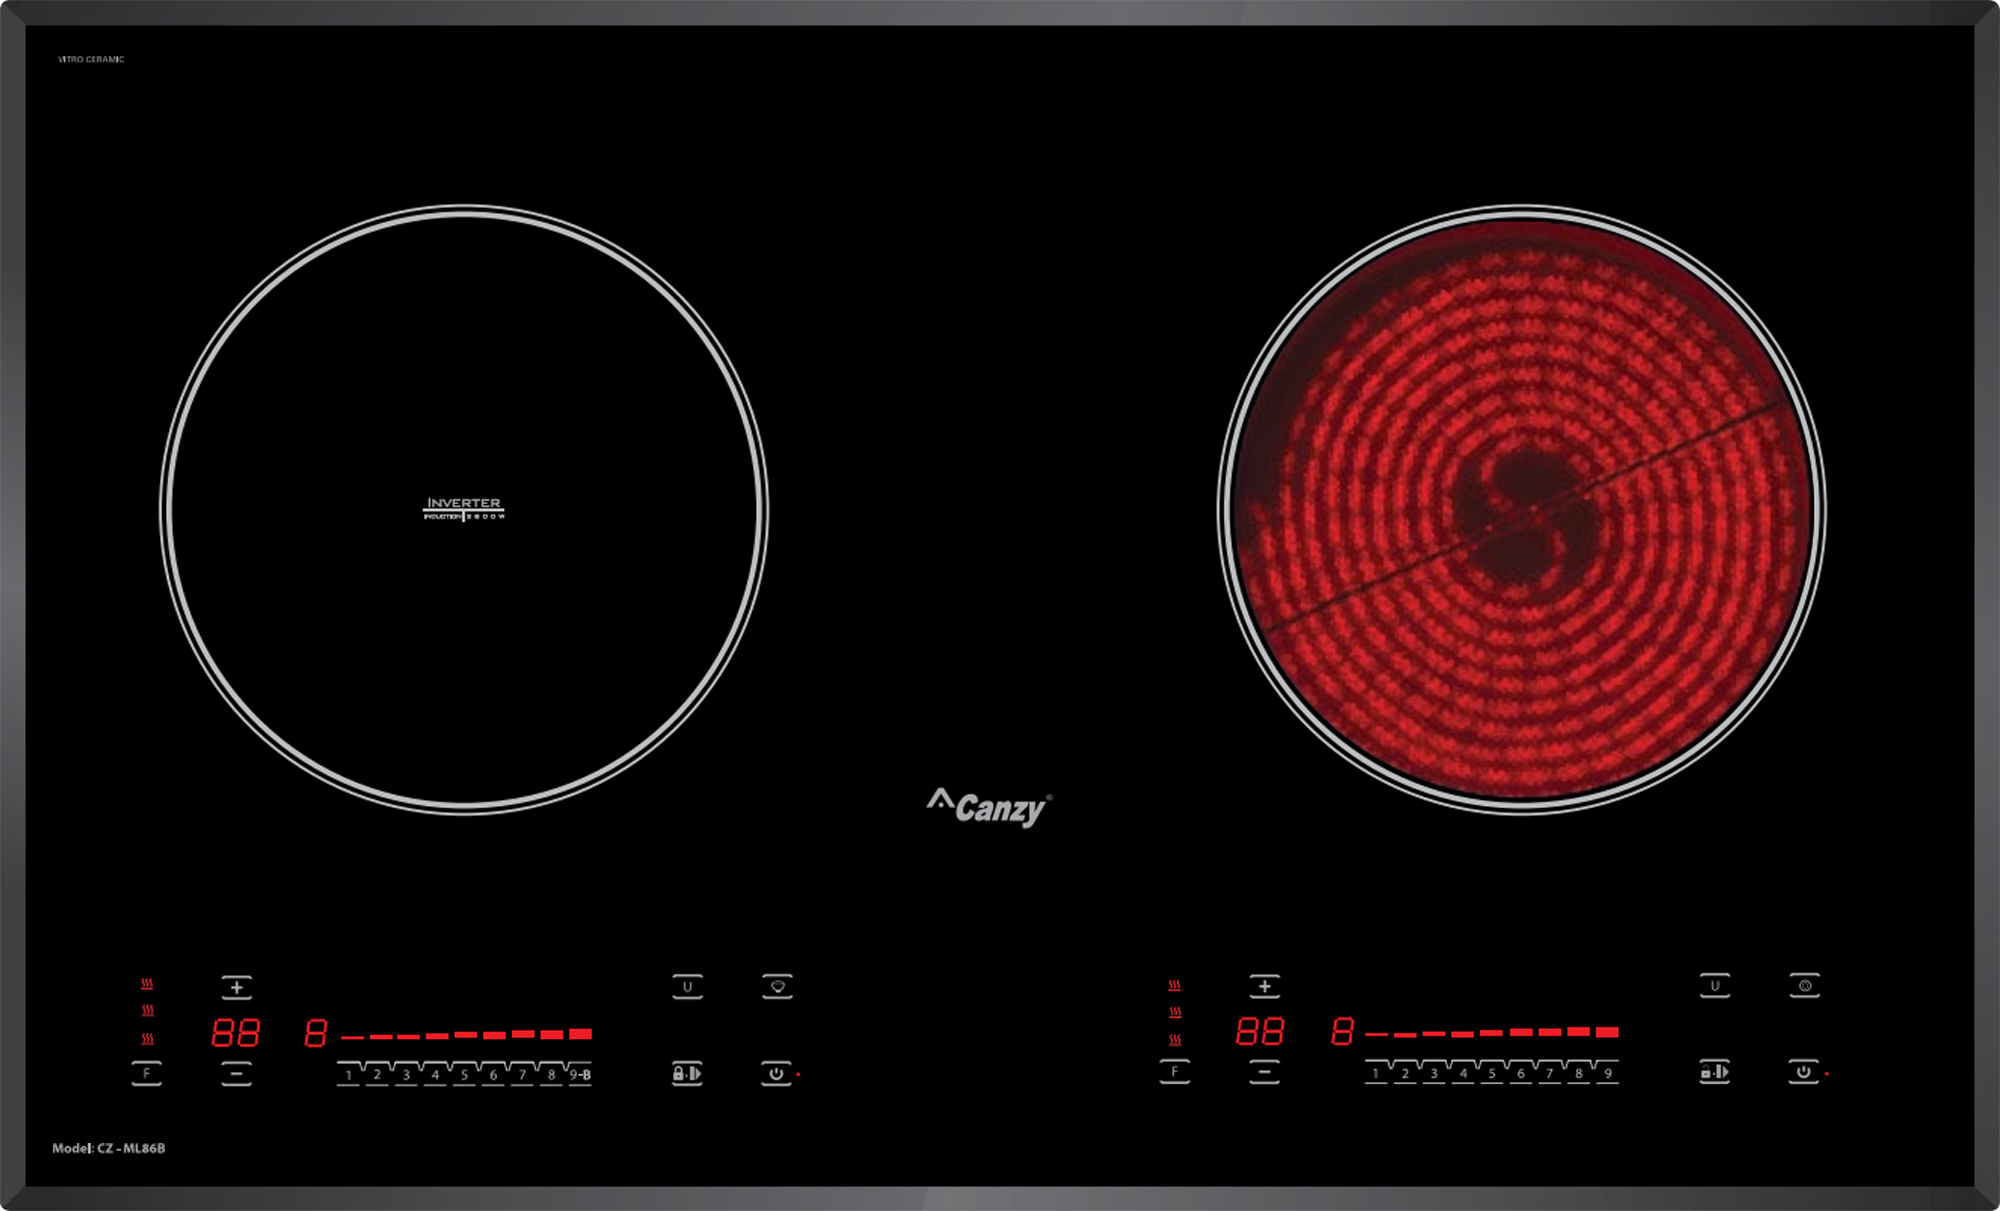Click the Canzy brand logo

tap(990, 806)
